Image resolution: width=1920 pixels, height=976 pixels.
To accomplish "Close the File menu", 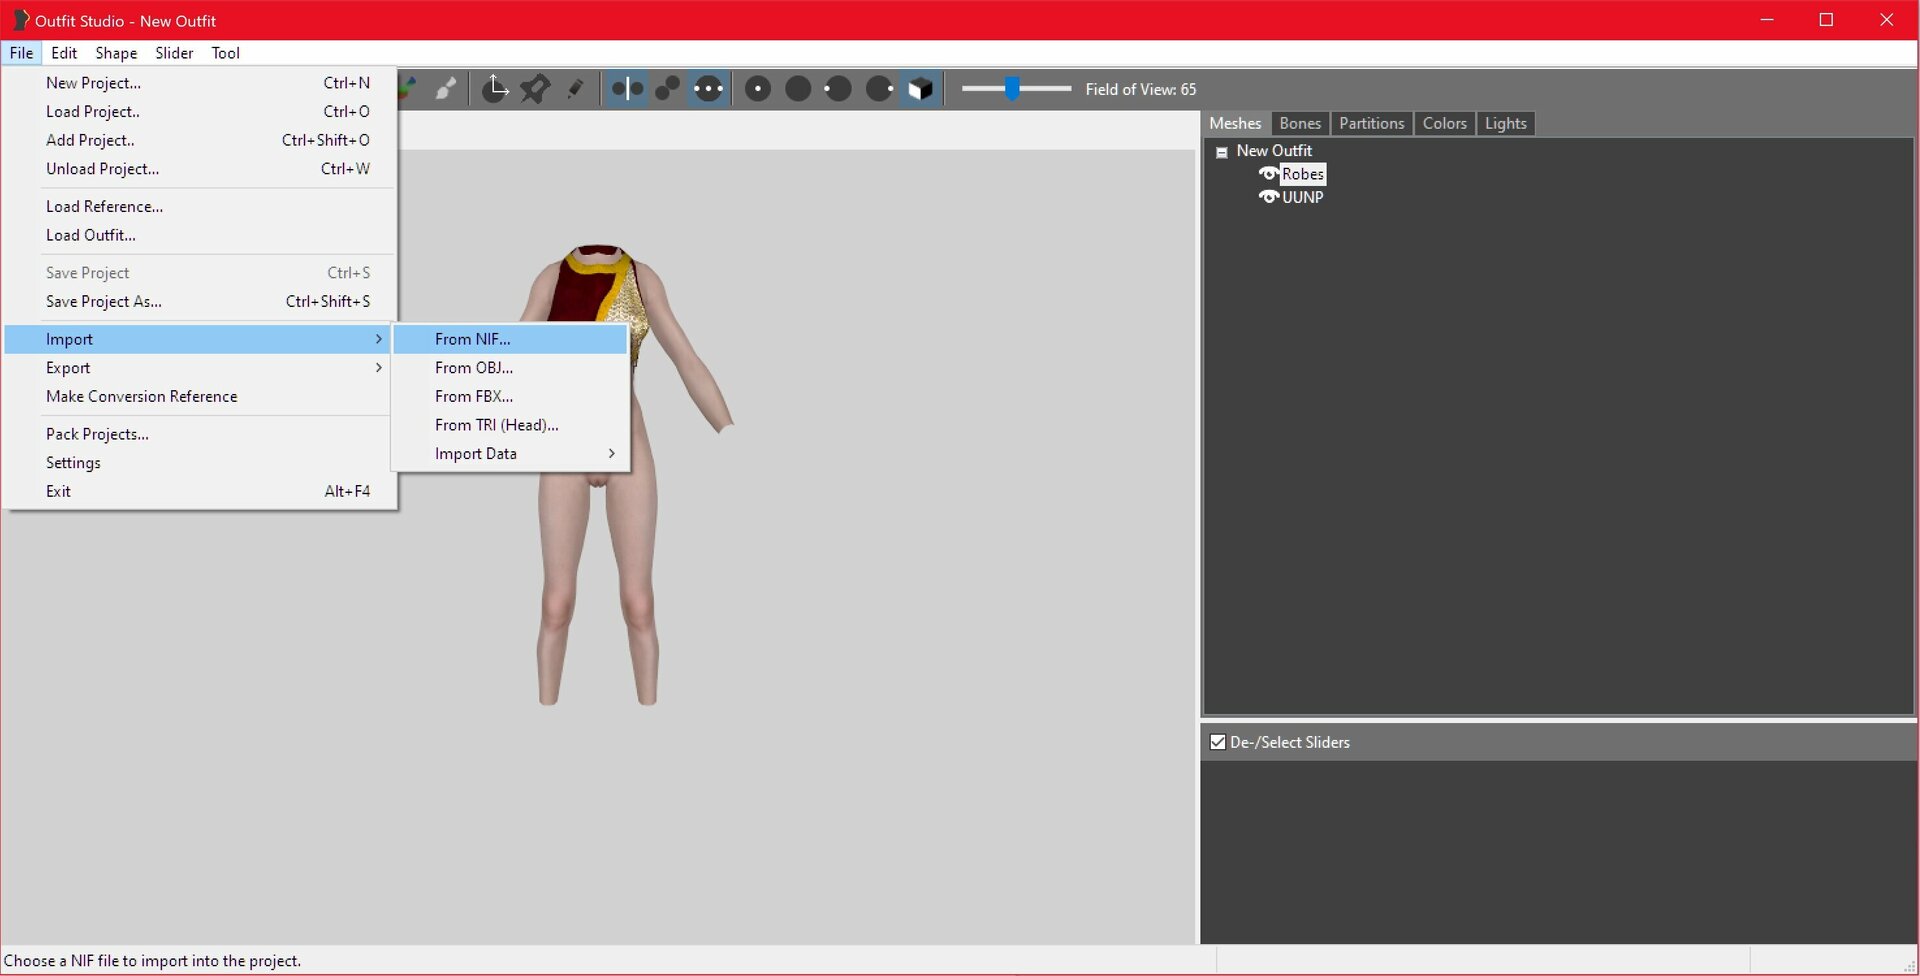I will click(21, 53).
